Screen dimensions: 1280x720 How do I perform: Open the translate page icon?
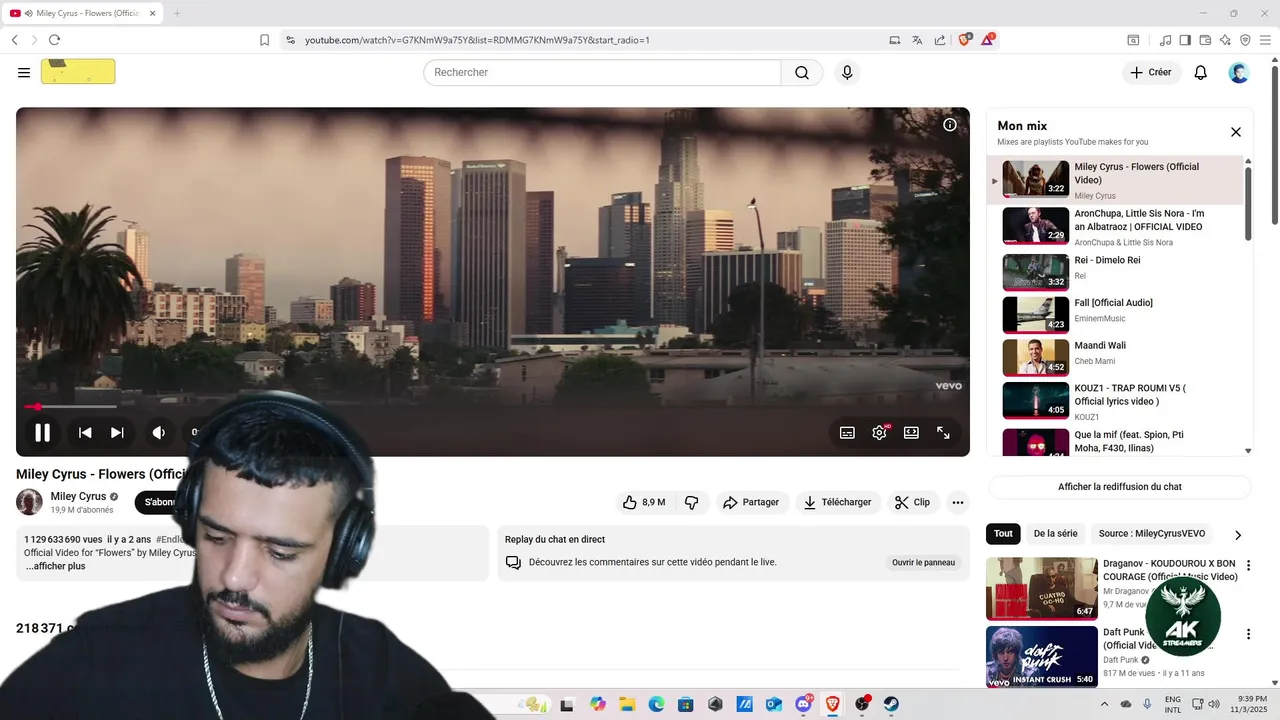[917, 40]
